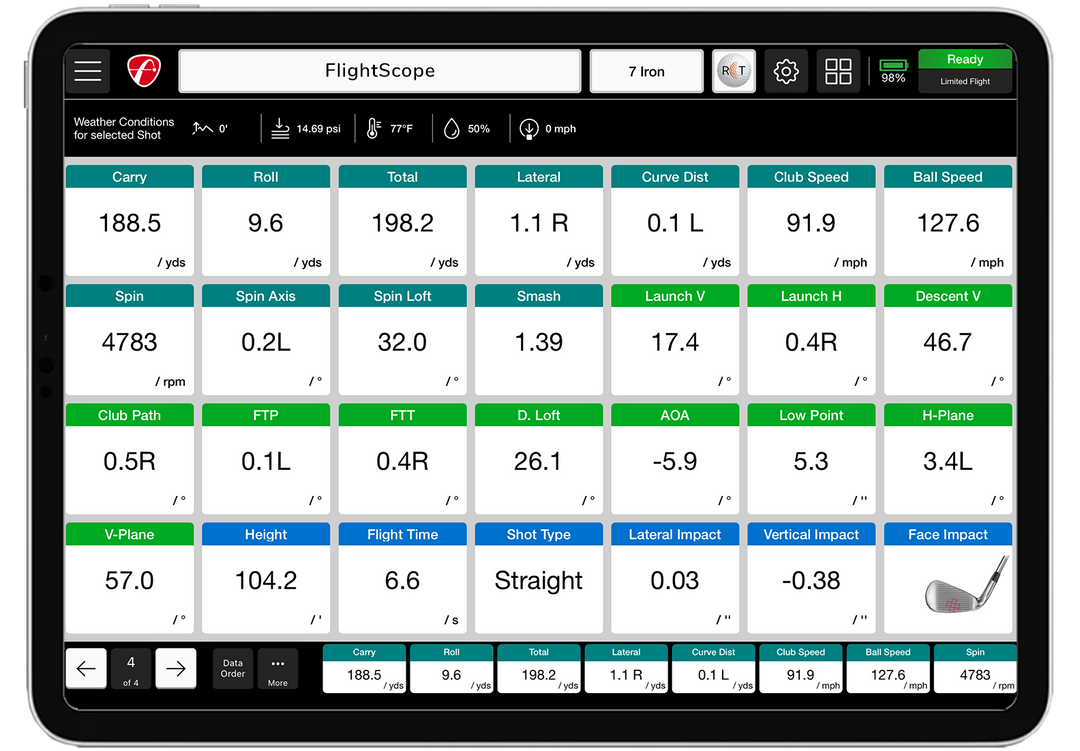Select the D. Loft tile
1080x751 pixels.
tap(539, 459)
